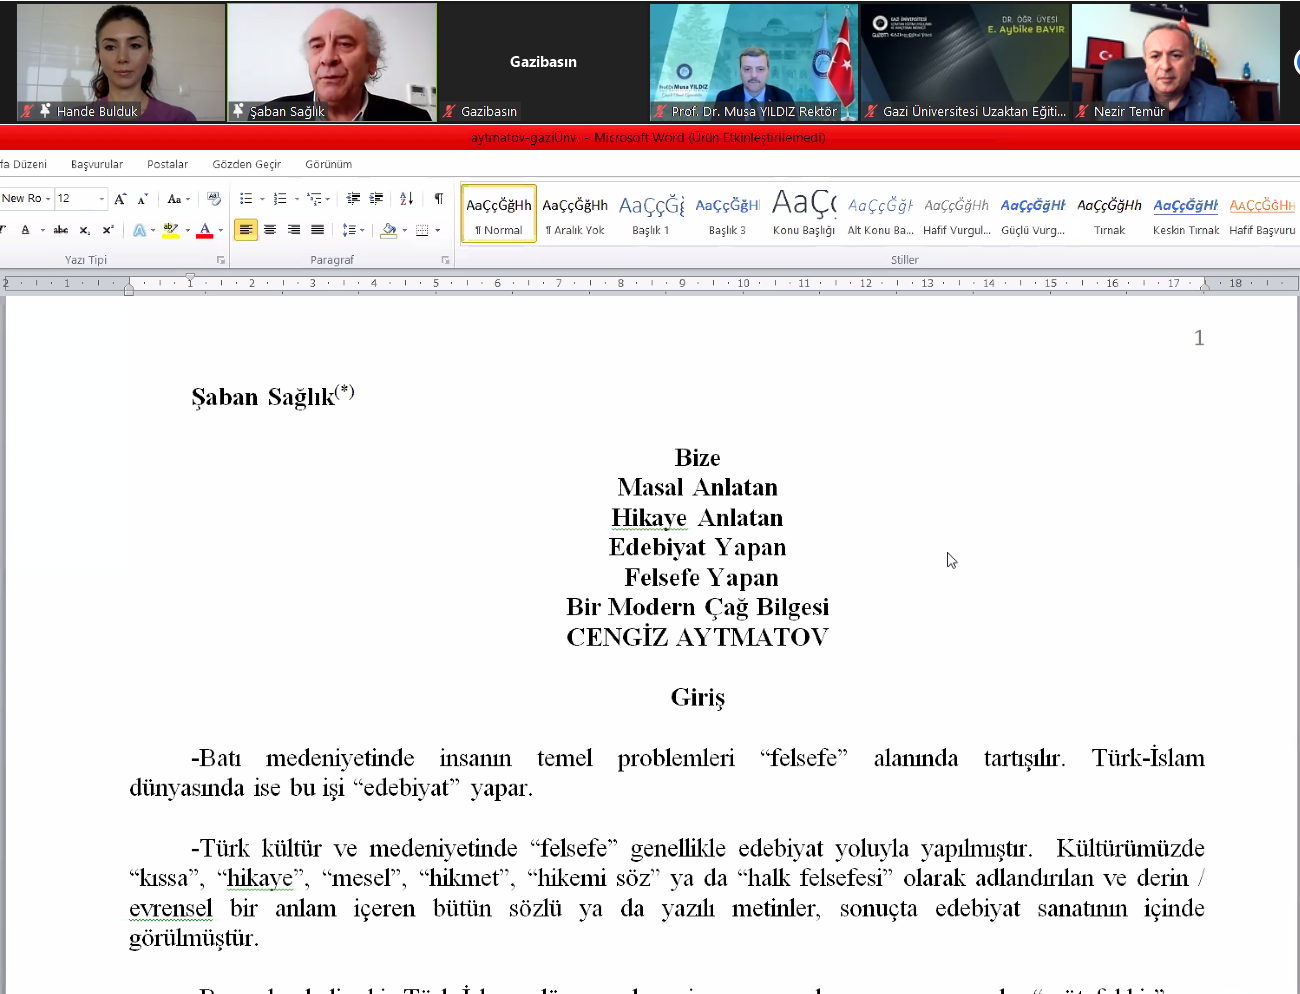The image size is (1300, 994).
Task: Expand the bullet list style arrow
Action: coord(263,199)
